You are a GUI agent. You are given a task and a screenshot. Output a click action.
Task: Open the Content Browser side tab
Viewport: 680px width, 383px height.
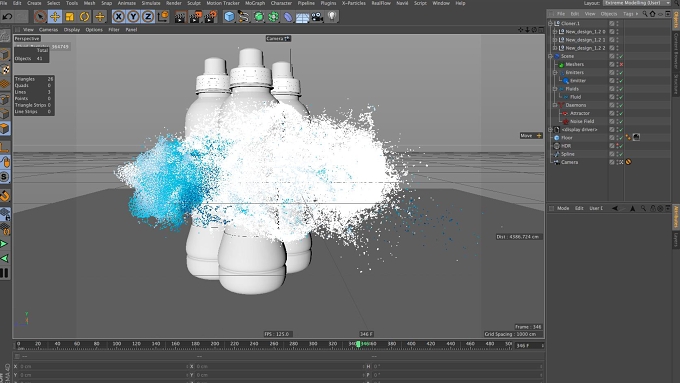pos(676,51)
